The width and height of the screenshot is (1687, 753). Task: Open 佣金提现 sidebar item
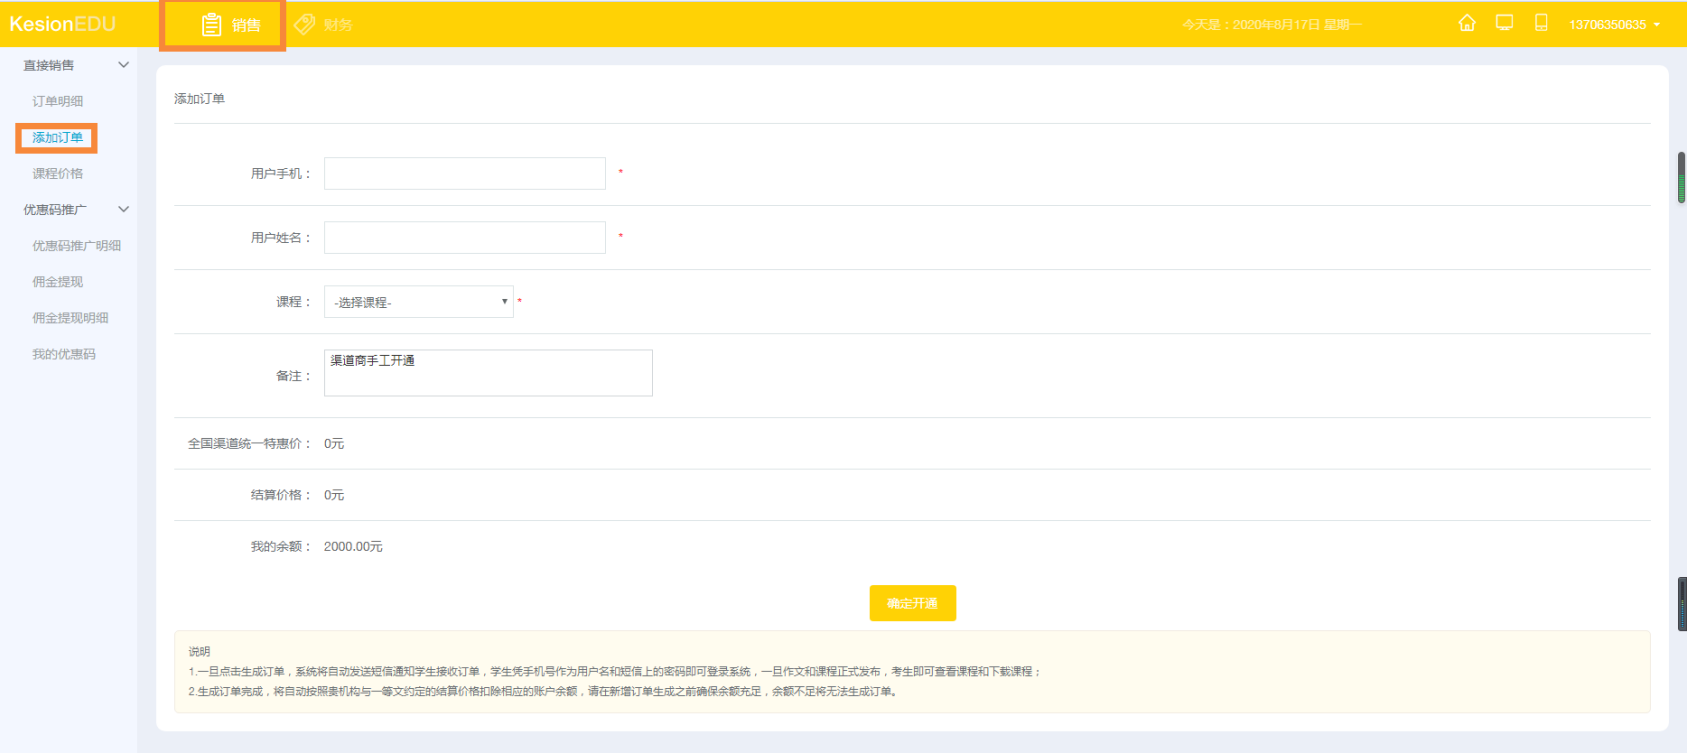coord(58,282)
